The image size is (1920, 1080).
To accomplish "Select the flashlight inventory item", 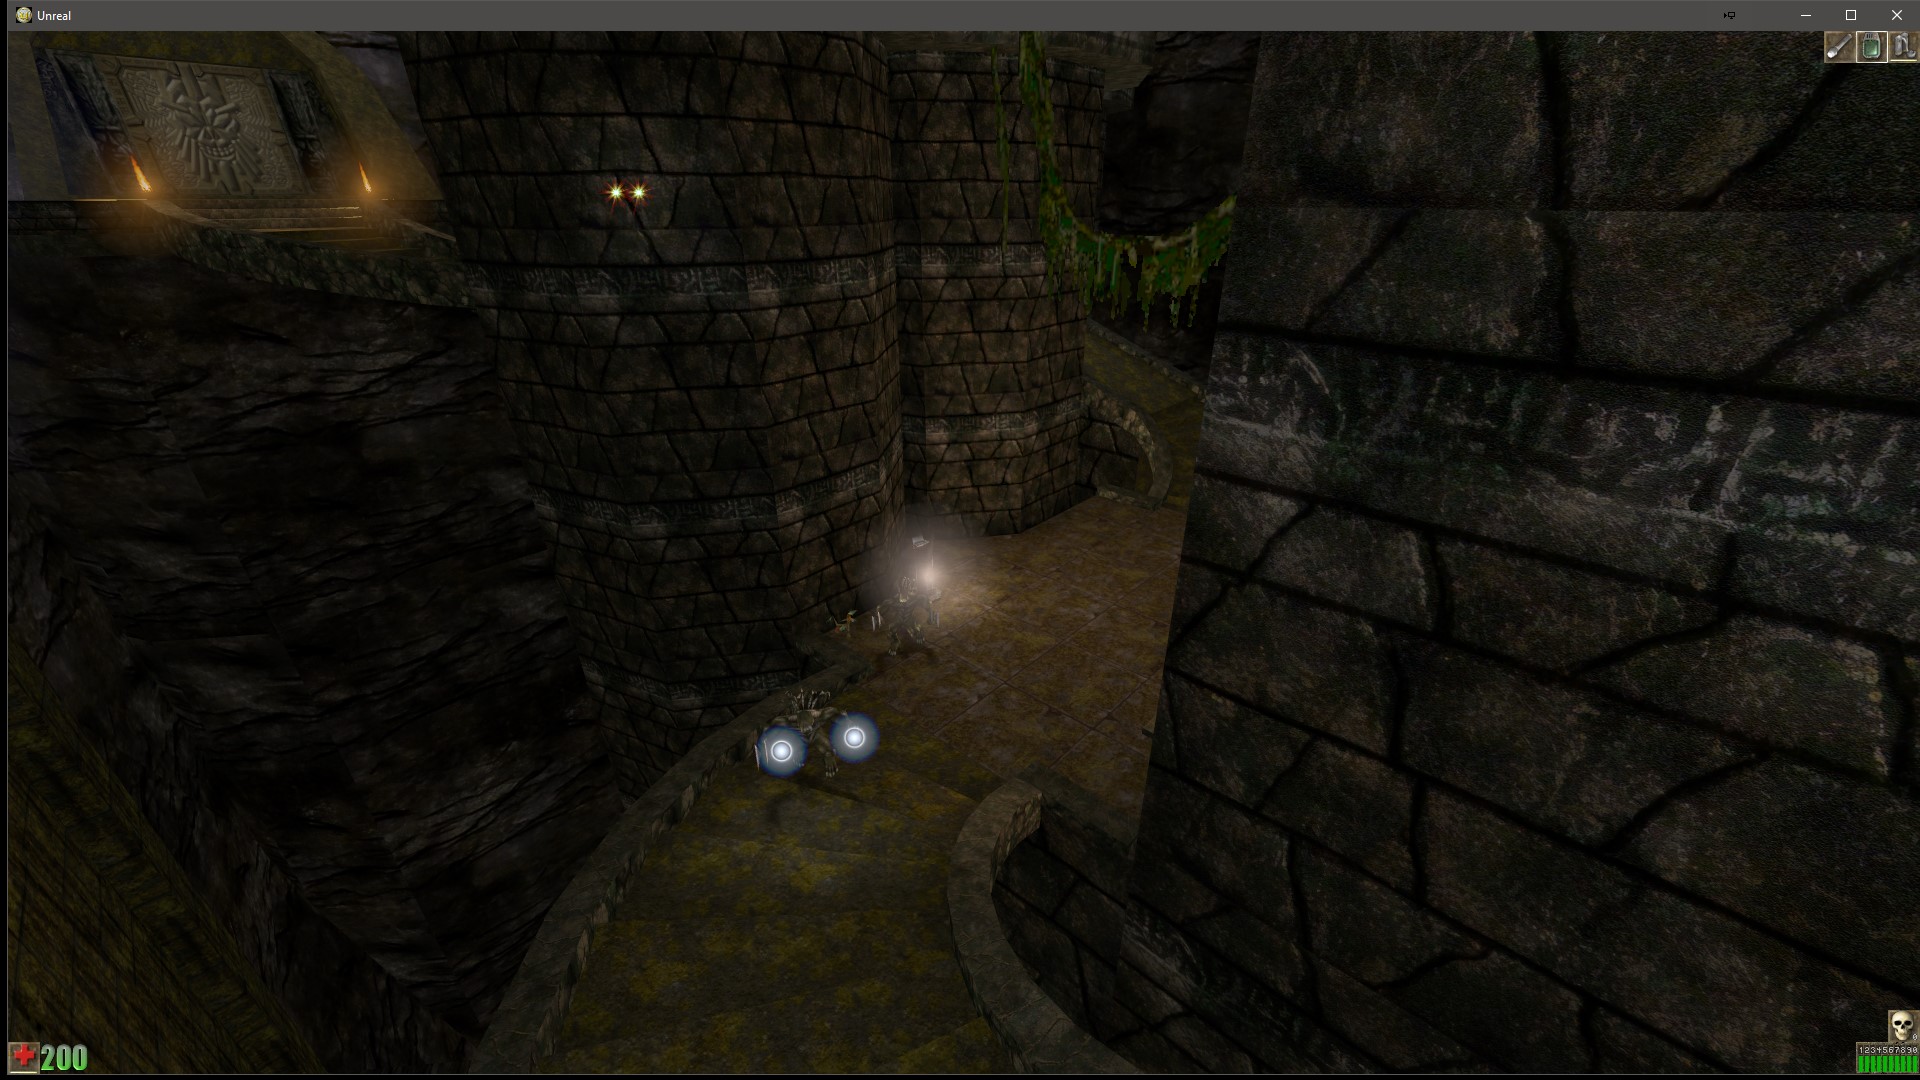I will point(1839,47).
